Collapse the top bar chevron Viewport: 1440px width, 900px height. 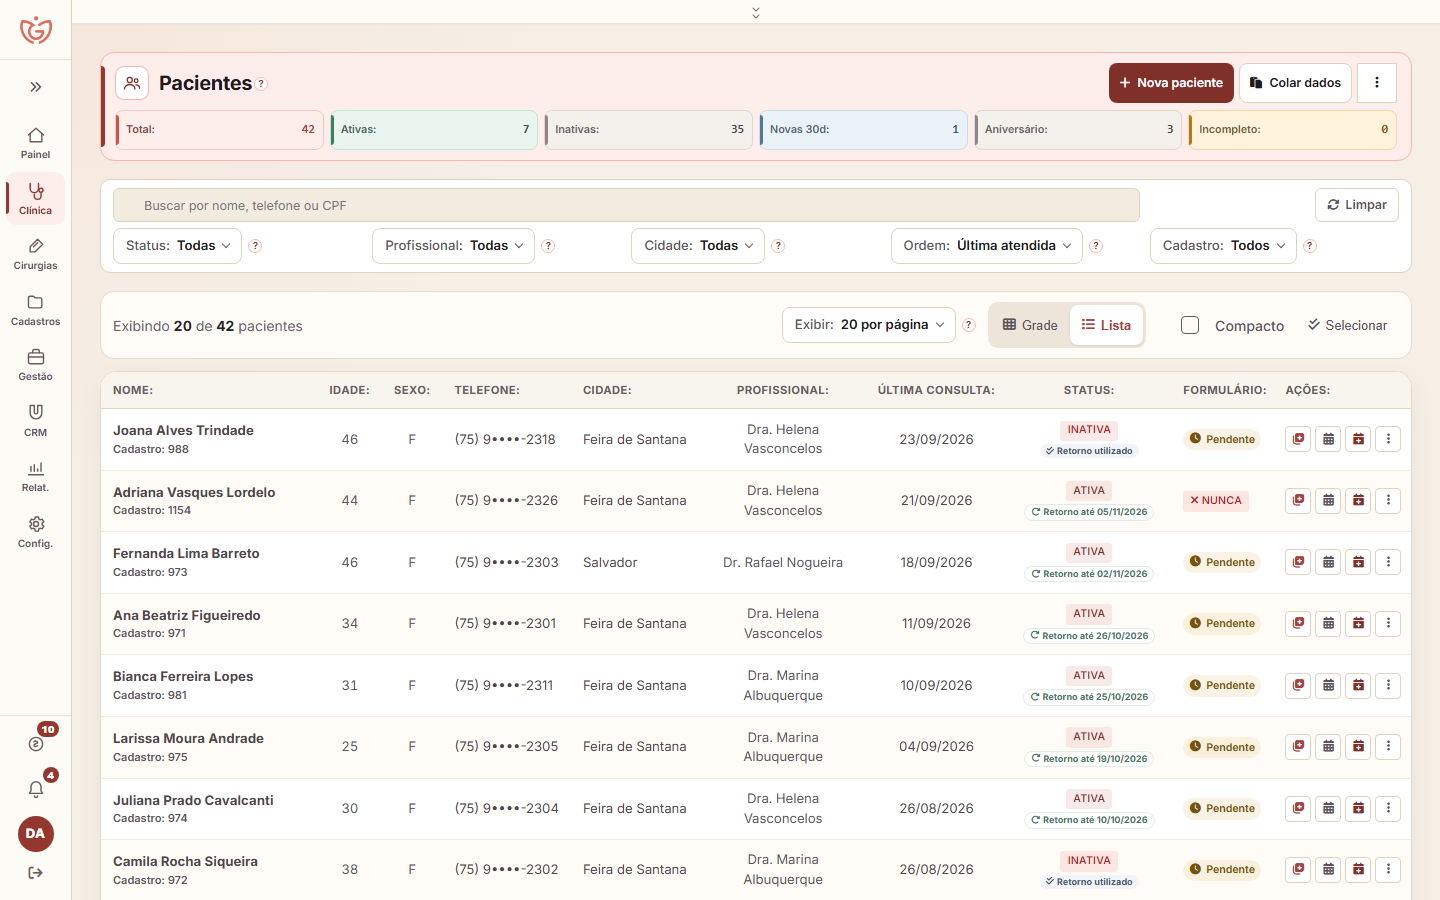point(756,12)
